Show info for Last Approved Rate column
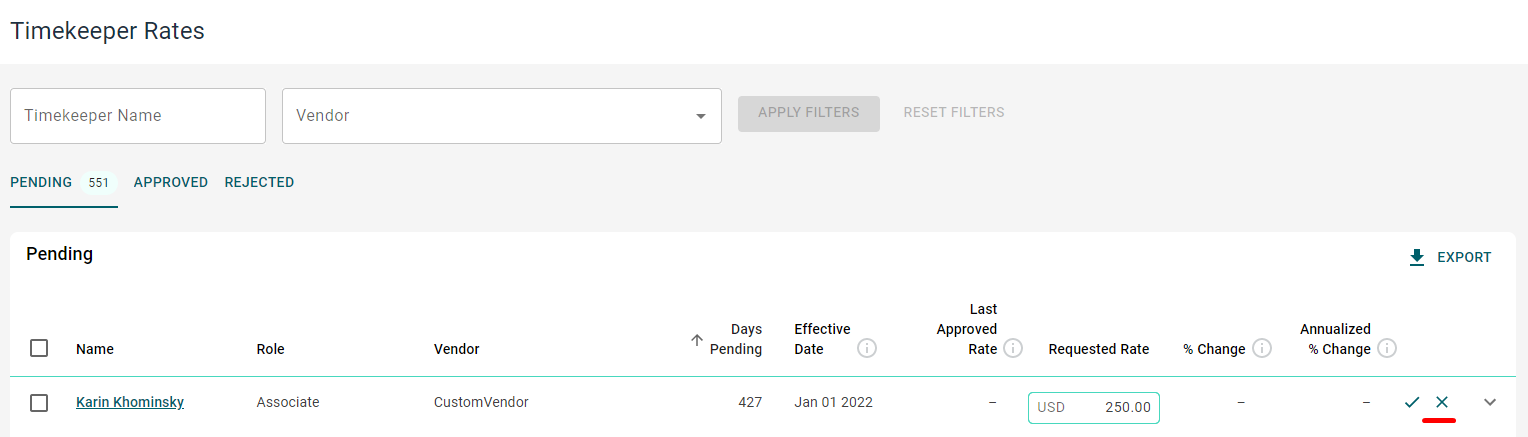1528x437 pixels. coord(1013,348)
